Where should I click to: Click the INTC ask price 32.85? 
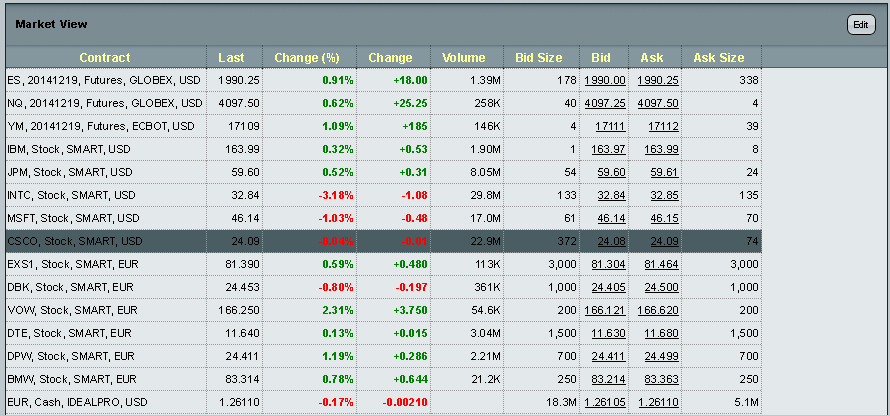click(x=664, y=195)
